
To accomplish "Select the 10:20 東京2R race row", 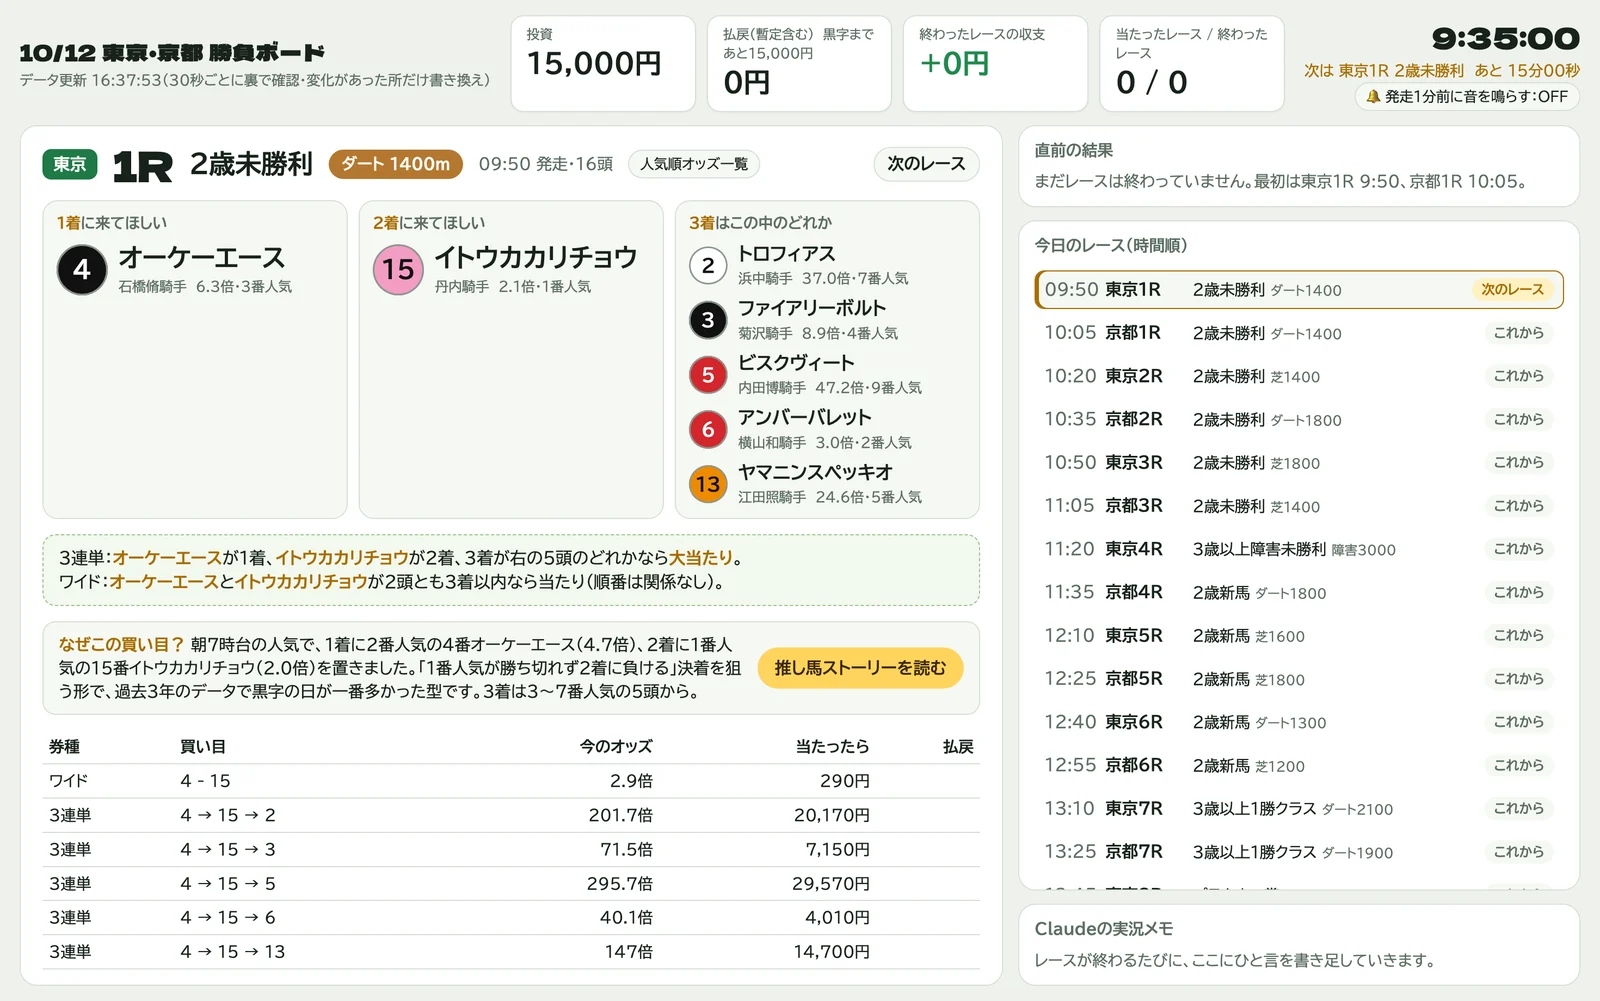I will tap(1299, 376).
